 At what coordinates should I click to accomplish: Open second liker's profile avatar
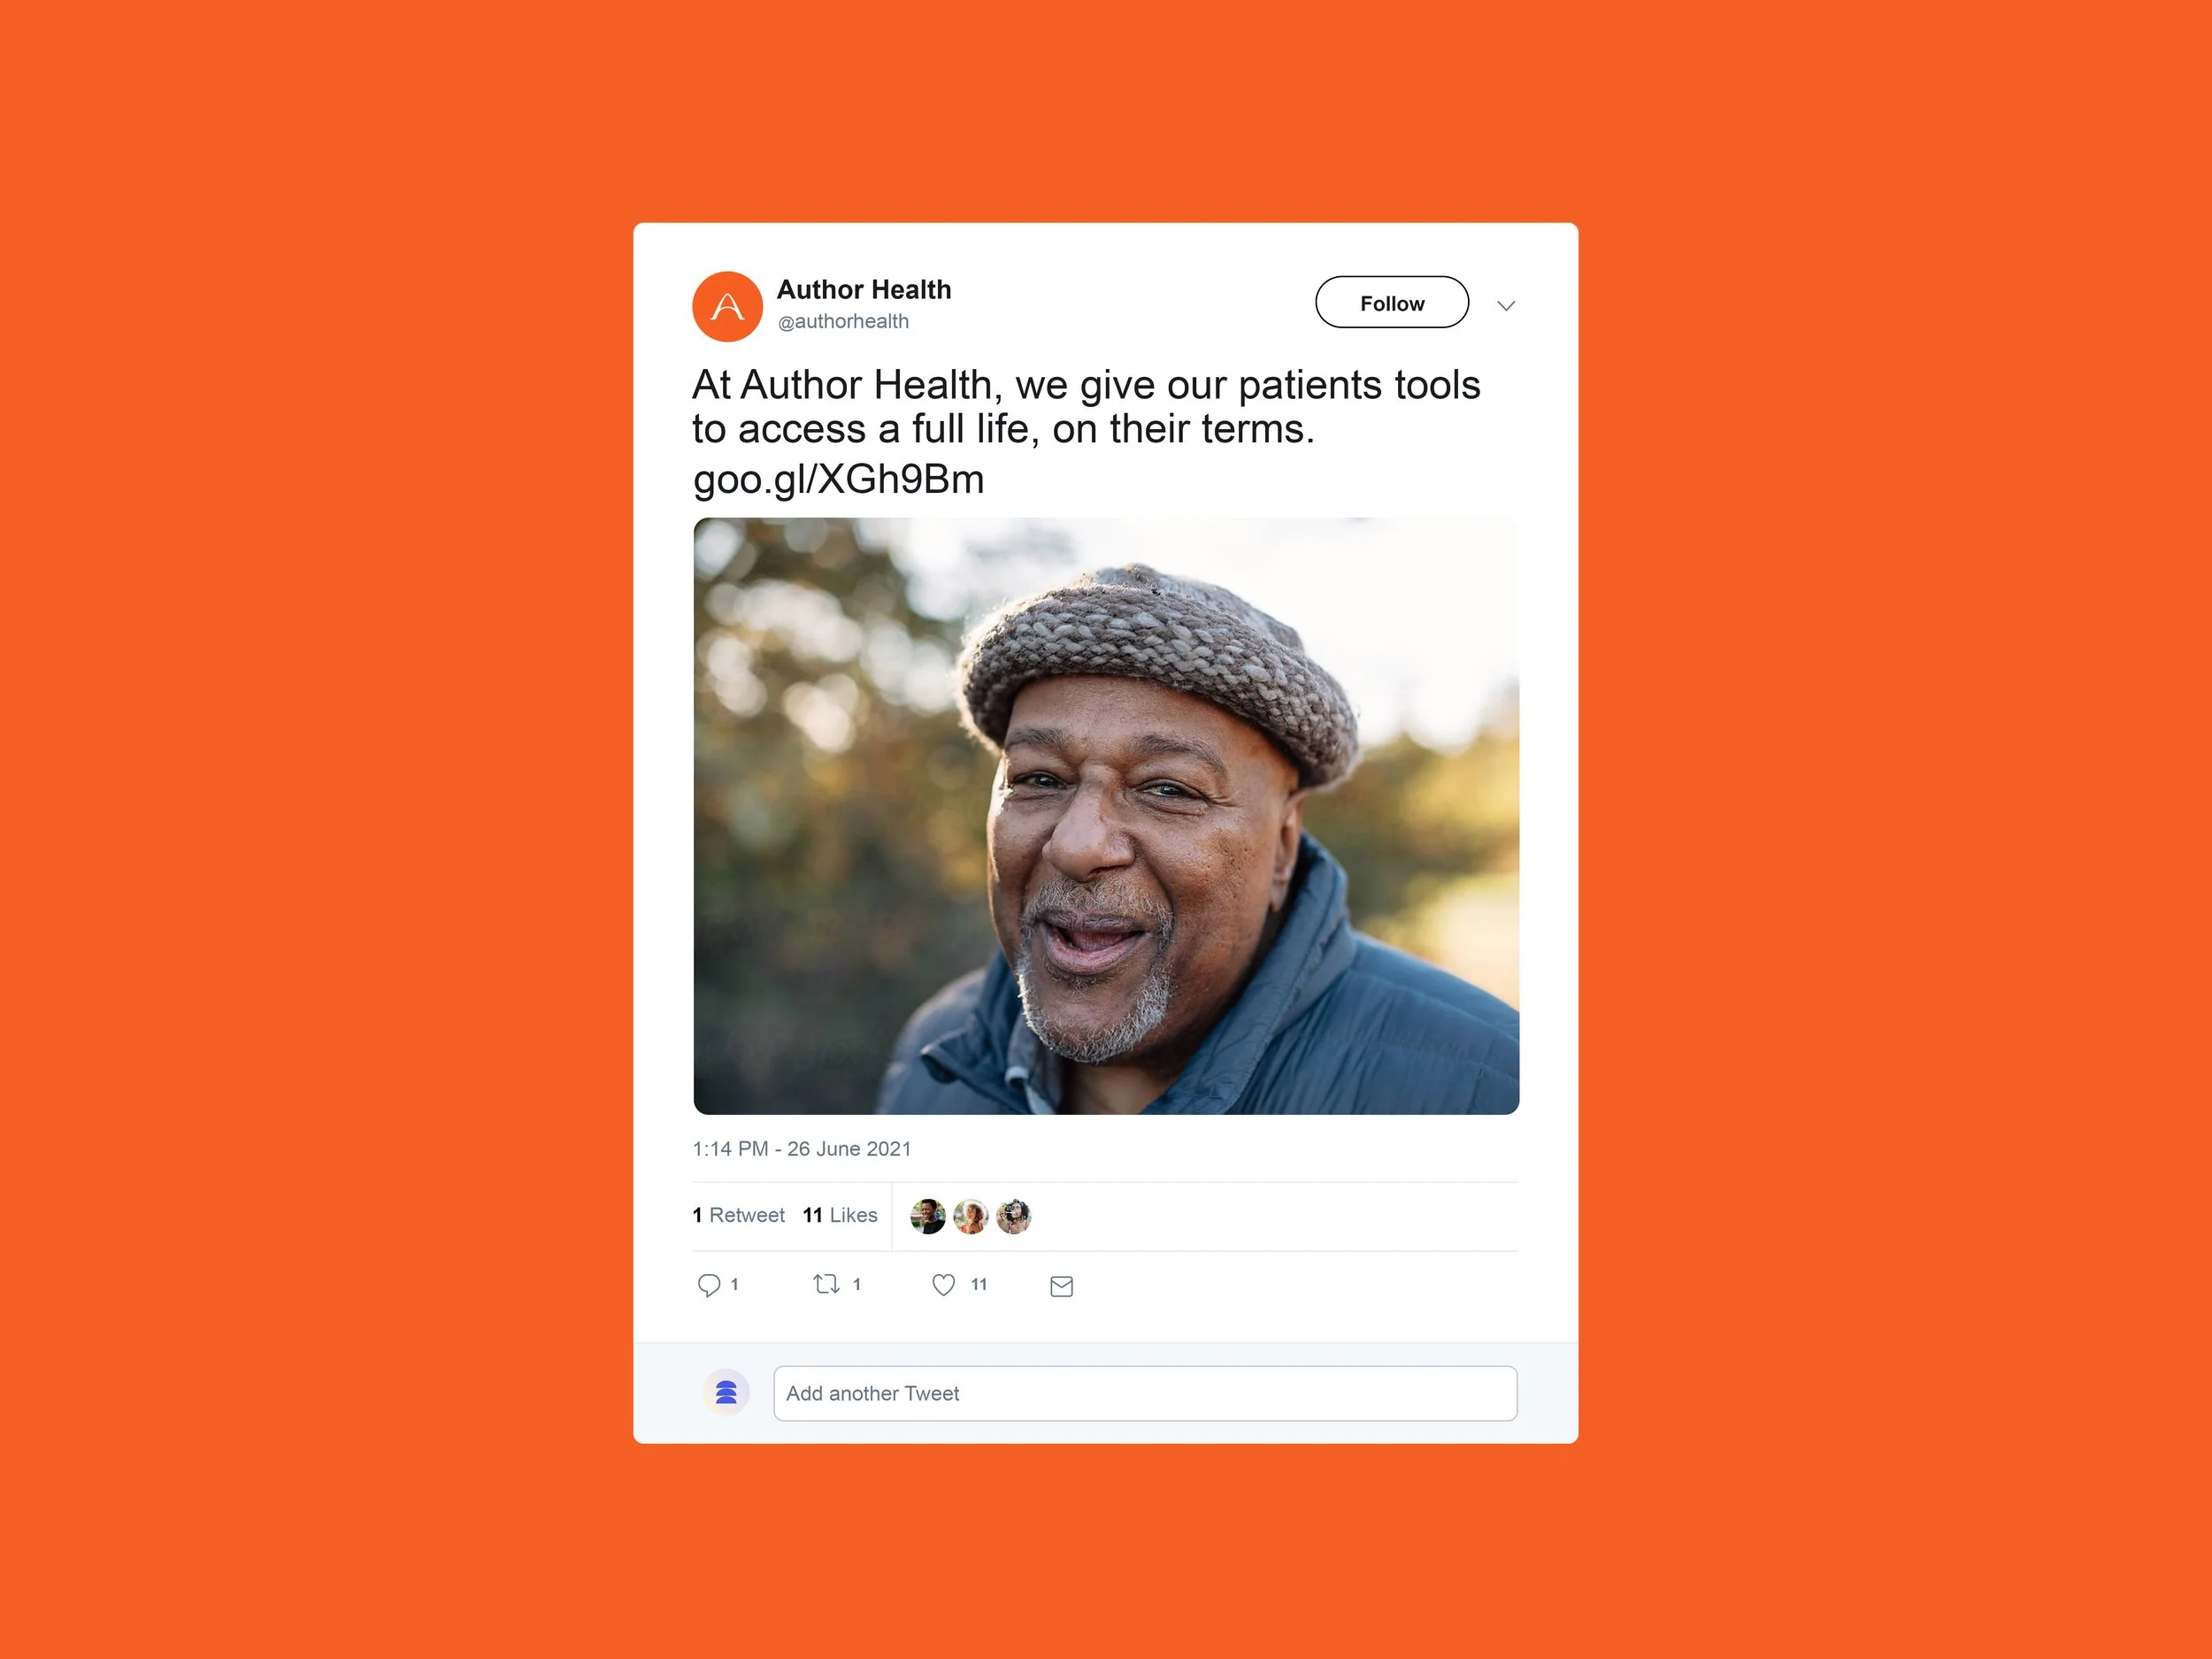(971, 1216)
